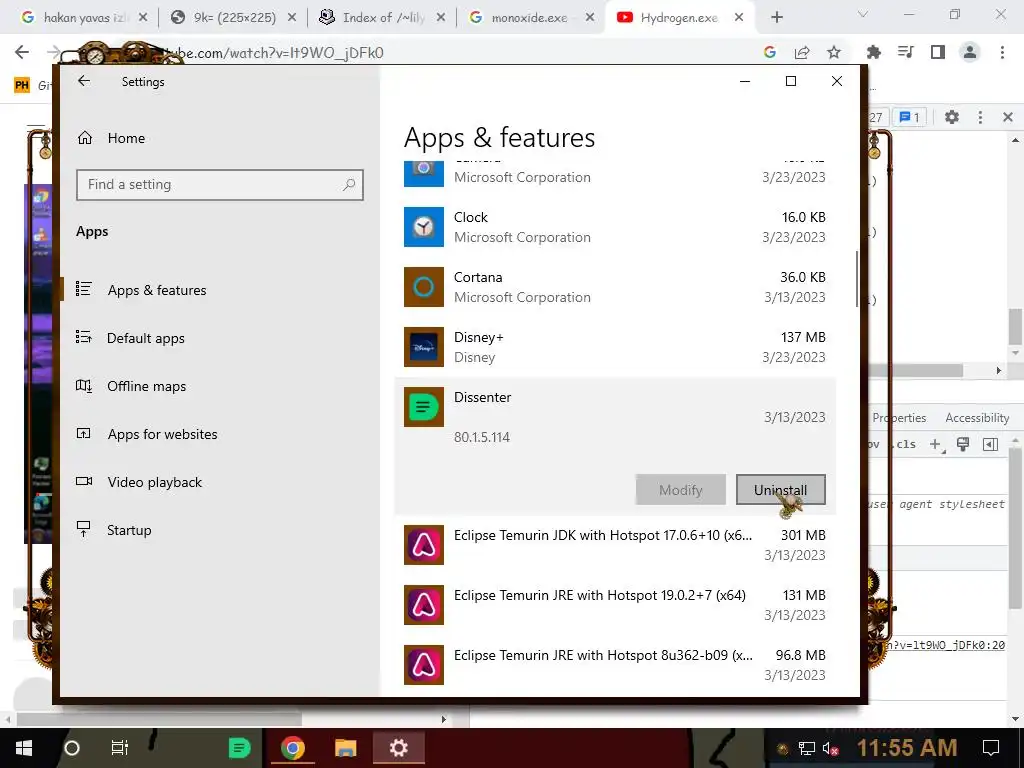Screen dimensions: 1024x768
Task: Select the Disney+ app icon
Action: click(424, 347)
